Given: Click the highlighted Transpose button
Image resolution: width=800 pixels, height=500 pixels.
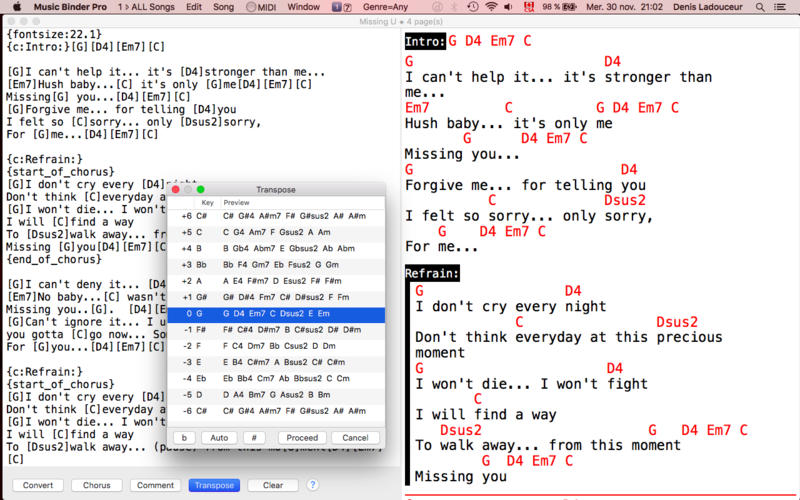Looking at the screenshot, I should [x=214, y=485].
